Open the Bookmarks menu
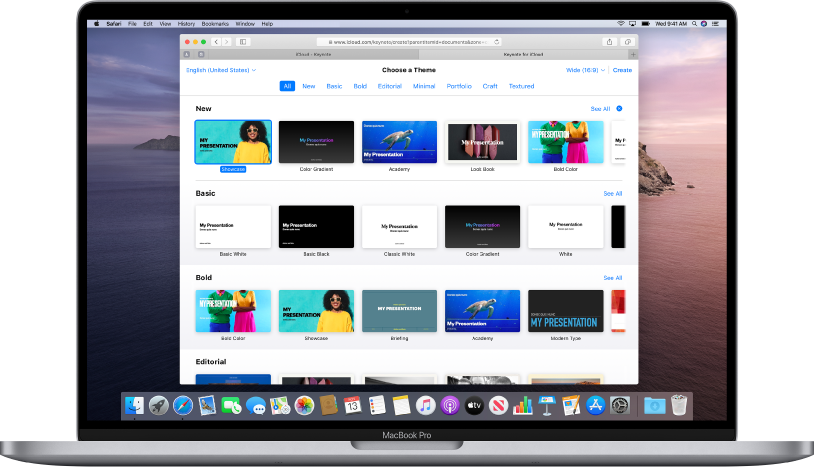Screen dimensions: 814x468 [x=215, y=24]
